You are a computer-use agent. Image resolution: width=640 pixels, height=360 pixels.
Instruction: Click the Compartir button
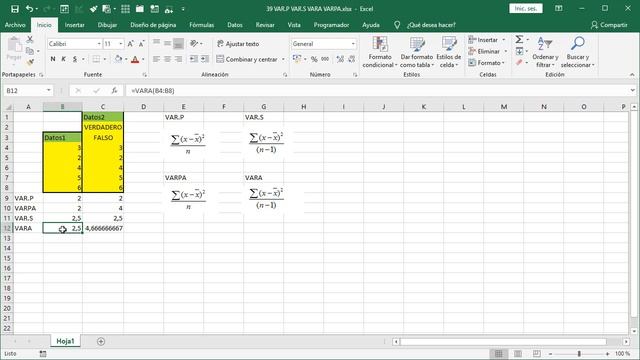(x=609, y=25)
